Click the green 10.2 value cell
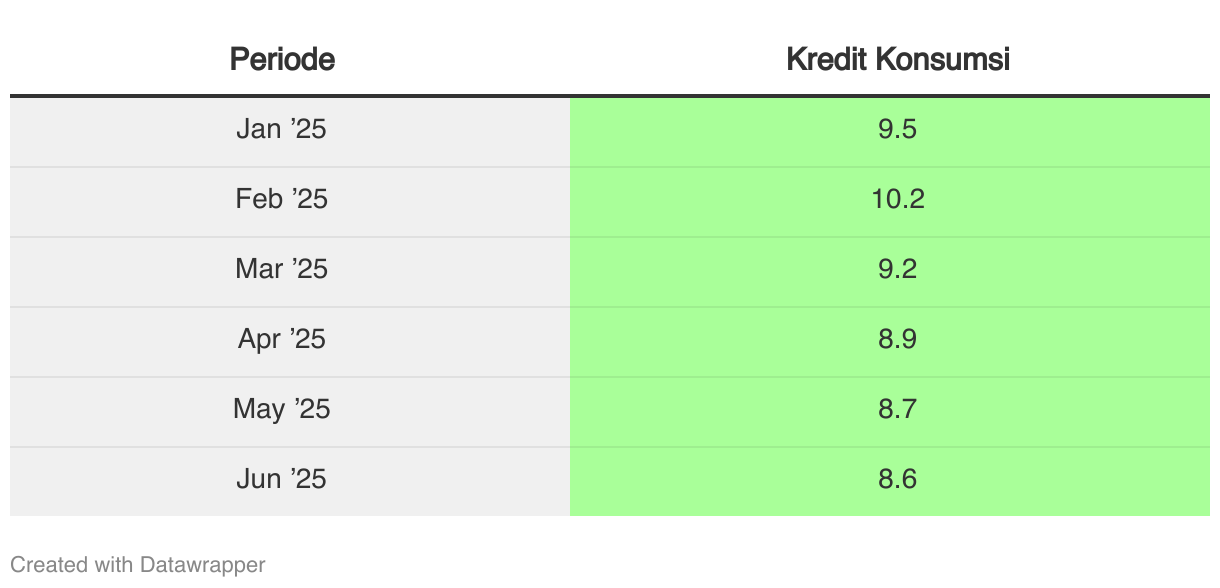1220x588 pixels. [x=890, y=202]
